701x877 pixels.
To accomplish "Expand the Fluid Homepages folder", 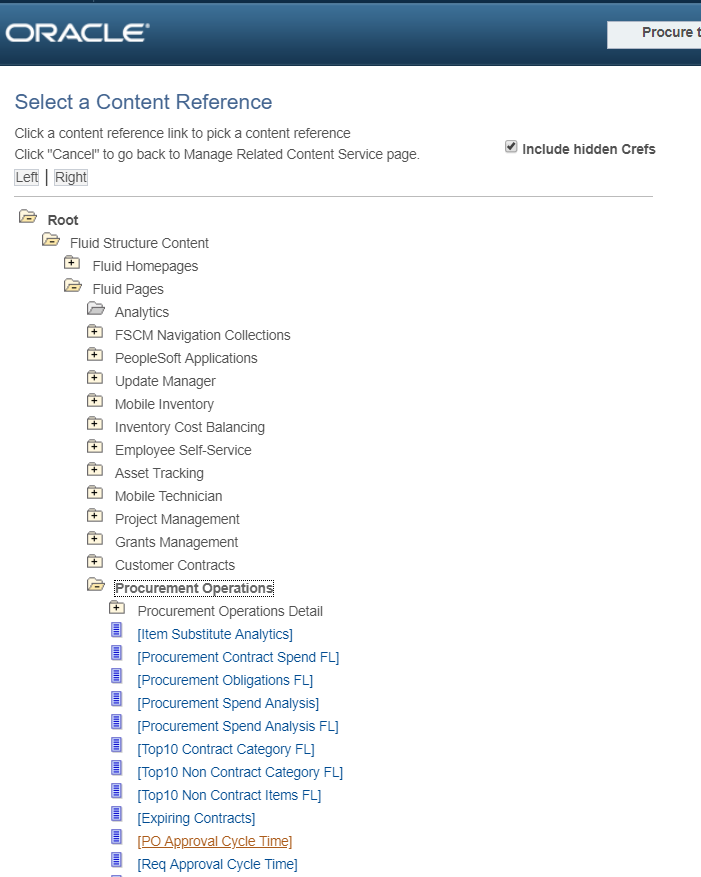I will click(72, 262).
